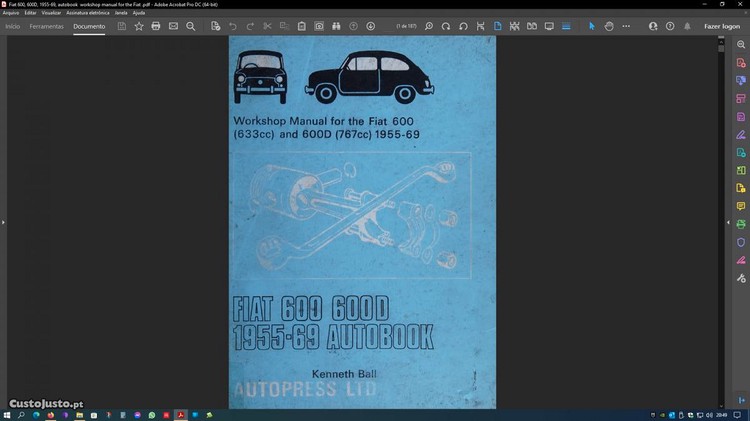The width and height of the screenshot is (750, 421).
Task: Open the comment tool in the right sidebar
Action: (741, 206)
